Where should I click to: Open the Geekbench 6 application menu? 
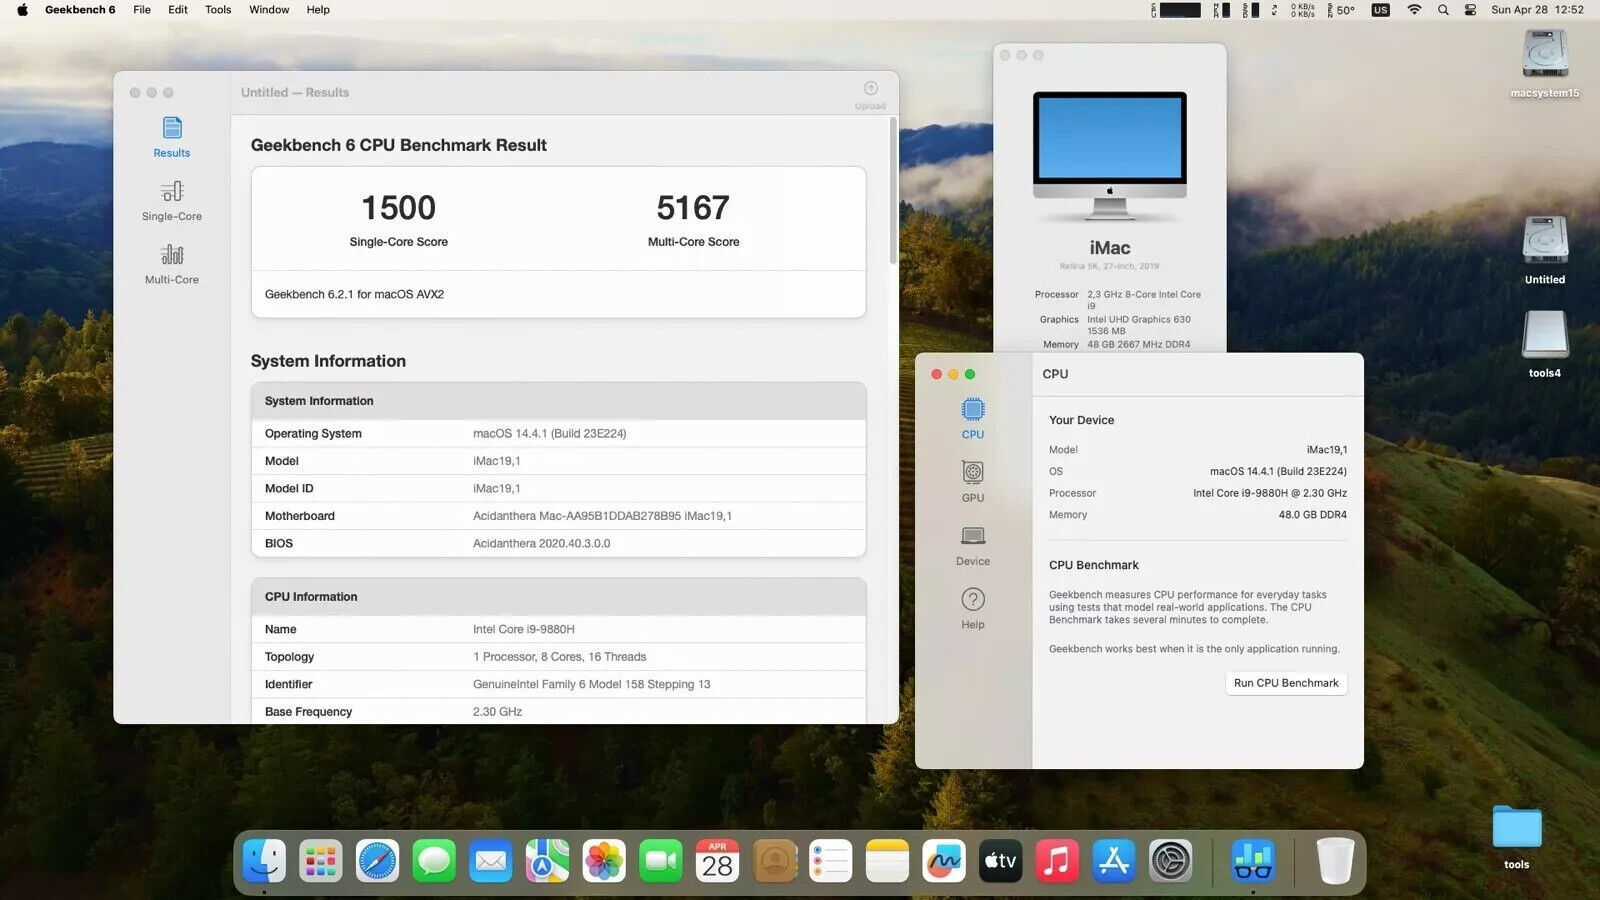[x=80, y=10]
